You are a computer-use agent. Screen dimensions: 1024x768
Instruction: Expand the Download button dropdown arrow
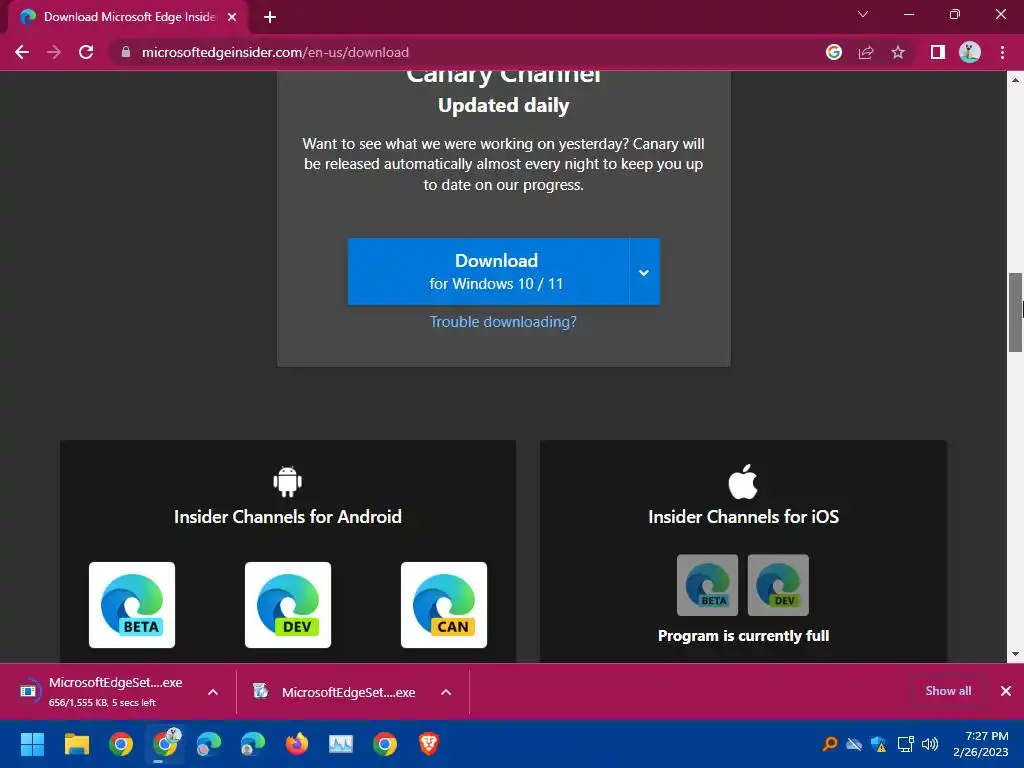click(x=644, y=272)
